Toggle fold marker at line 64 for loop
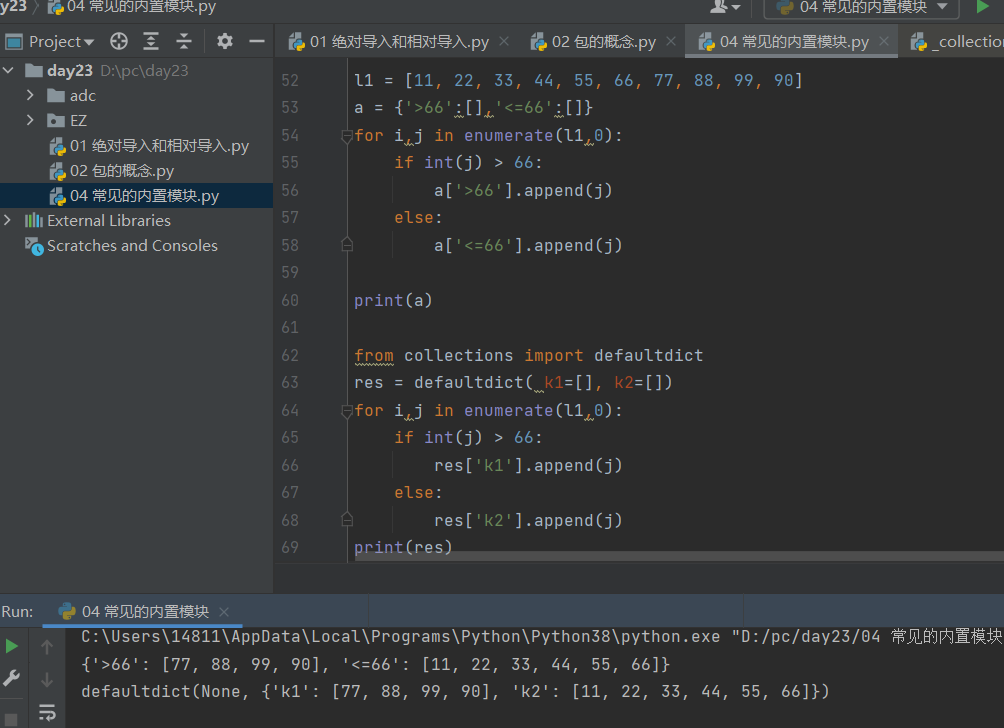The height and width of the screenshot is (728, 1004). tap(347, 410)
